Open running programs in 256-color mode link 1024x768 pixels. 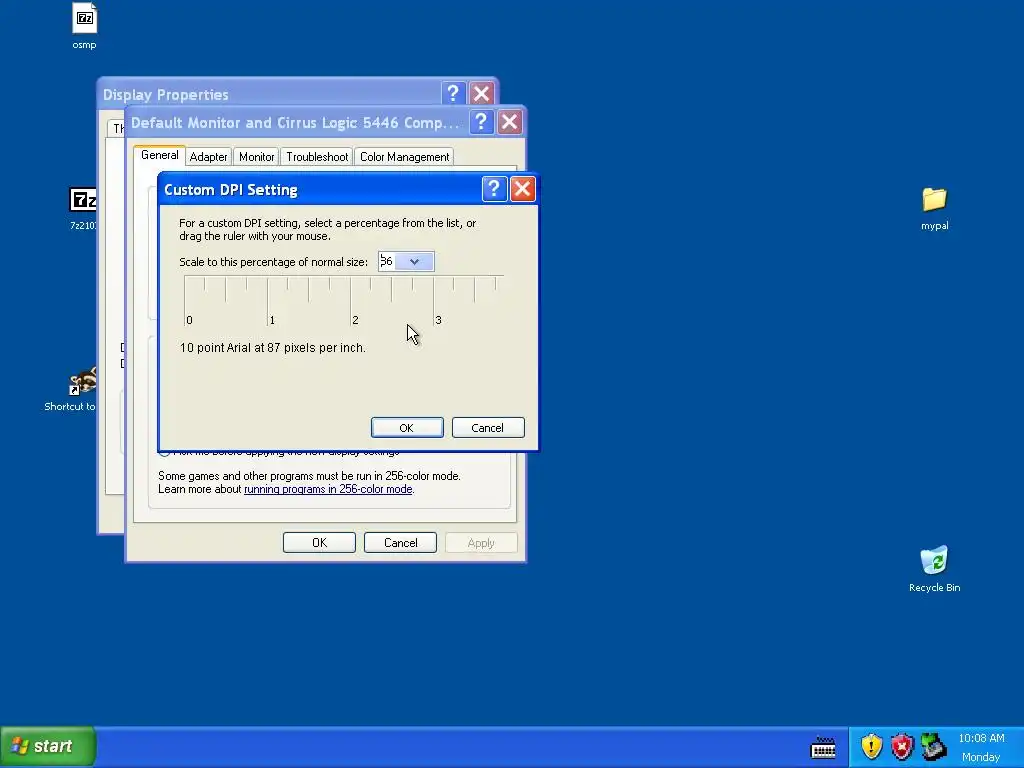point(328,489)
